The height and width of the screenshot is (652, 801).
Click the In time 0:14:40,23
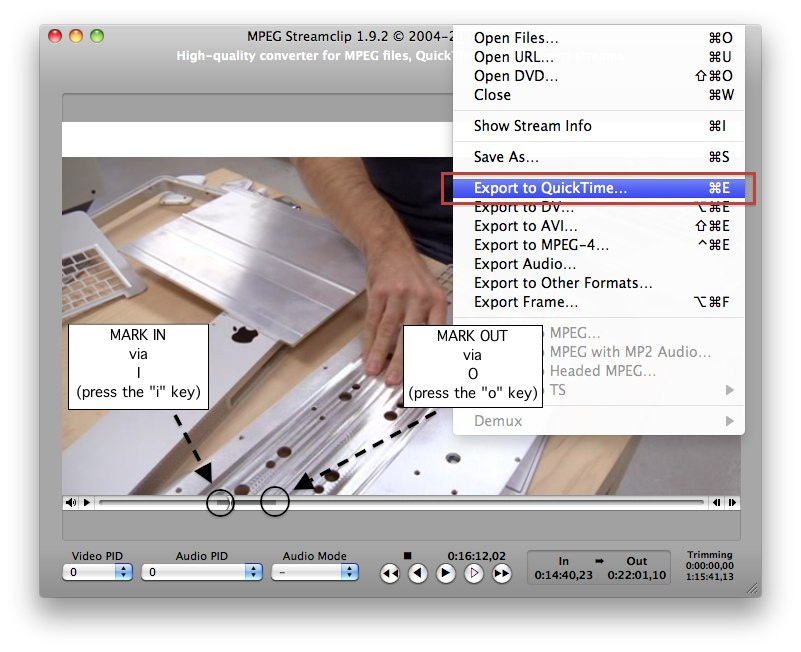tap(563, 575)
